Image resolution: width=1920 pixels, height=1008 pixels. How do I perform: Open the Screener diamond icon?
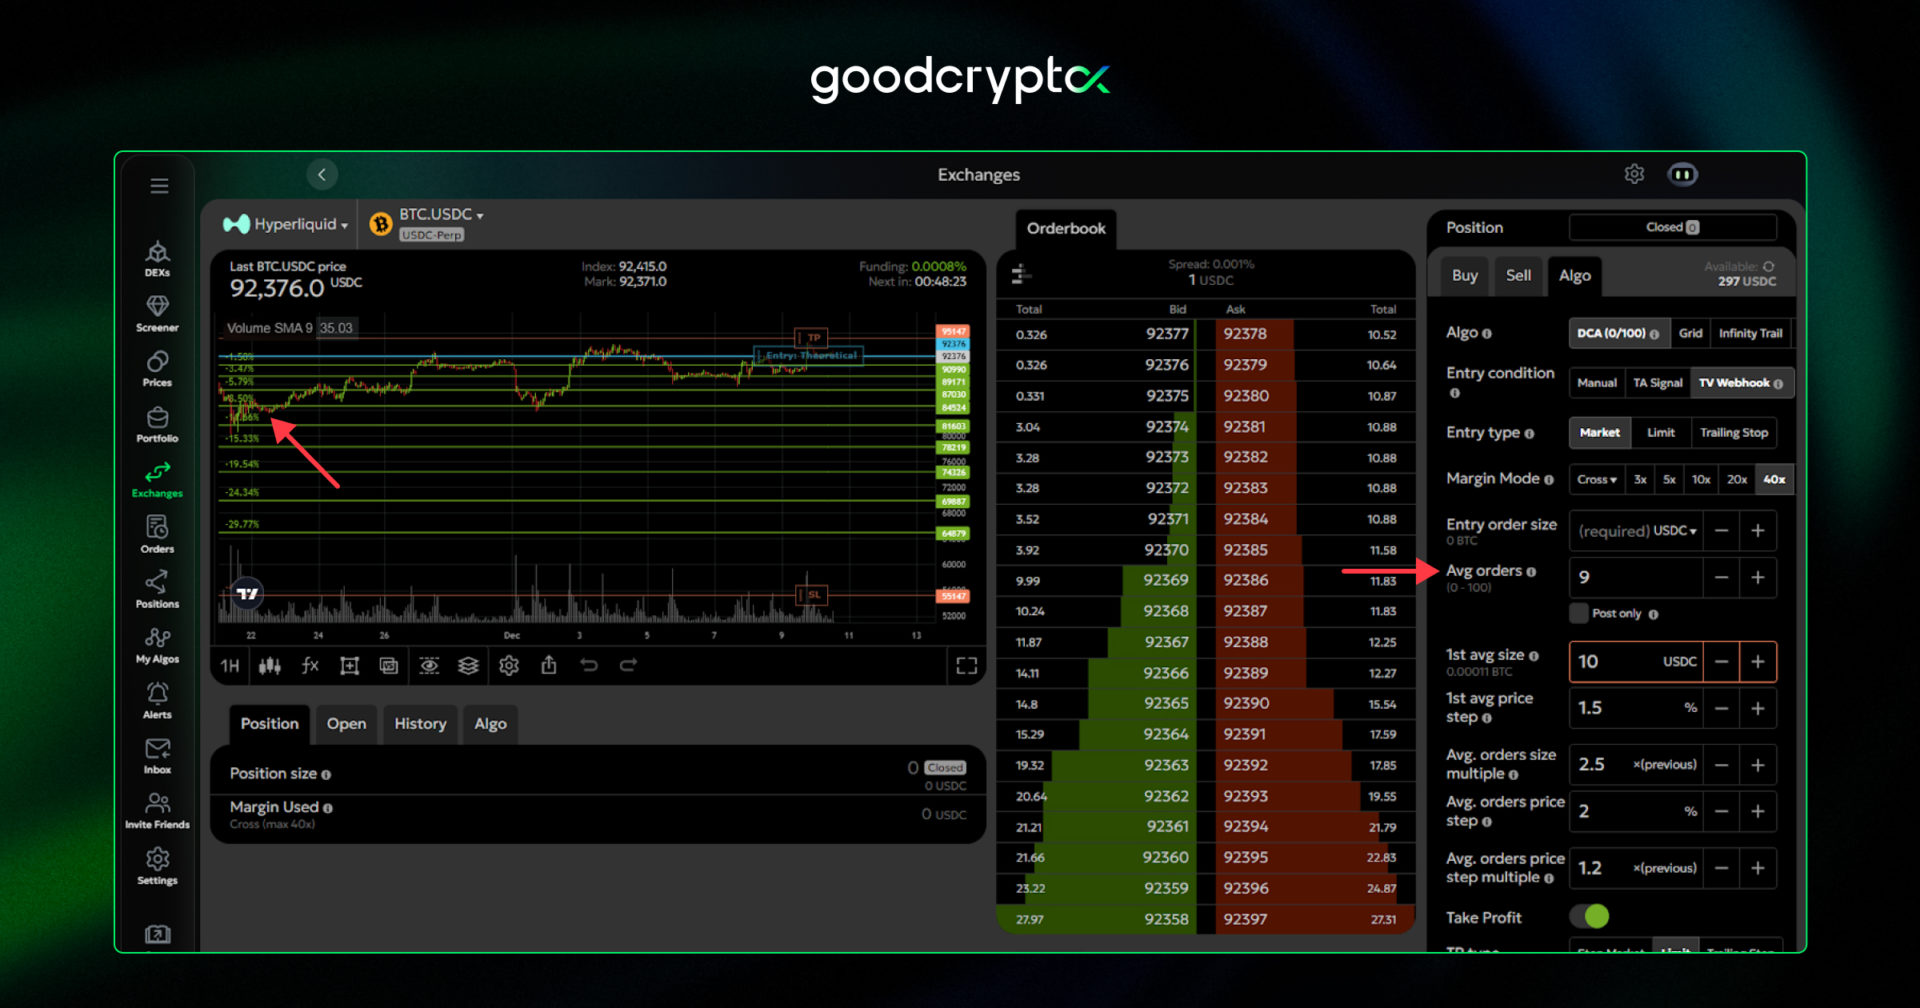tap(157, 312)
